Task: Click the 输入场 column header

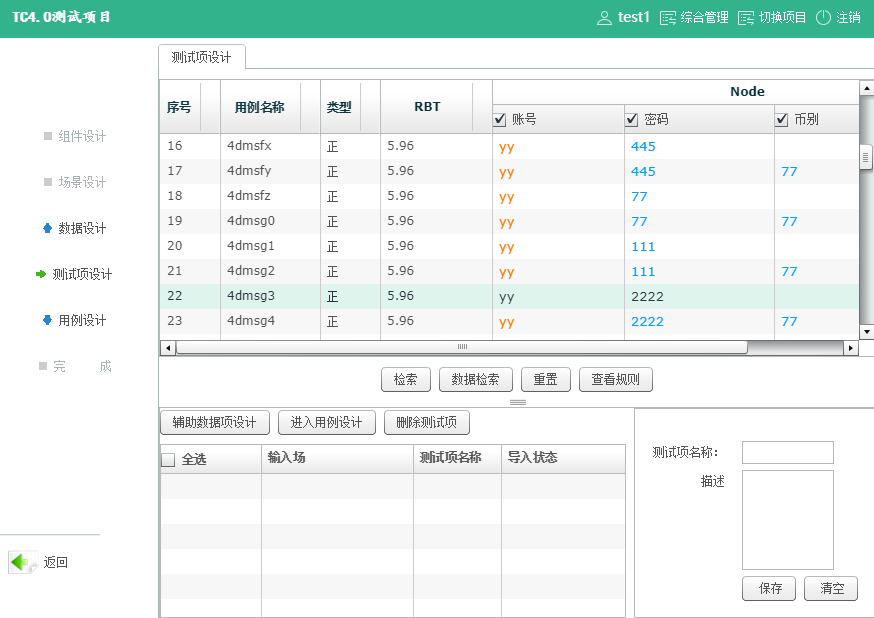Action: click(337, 459)
